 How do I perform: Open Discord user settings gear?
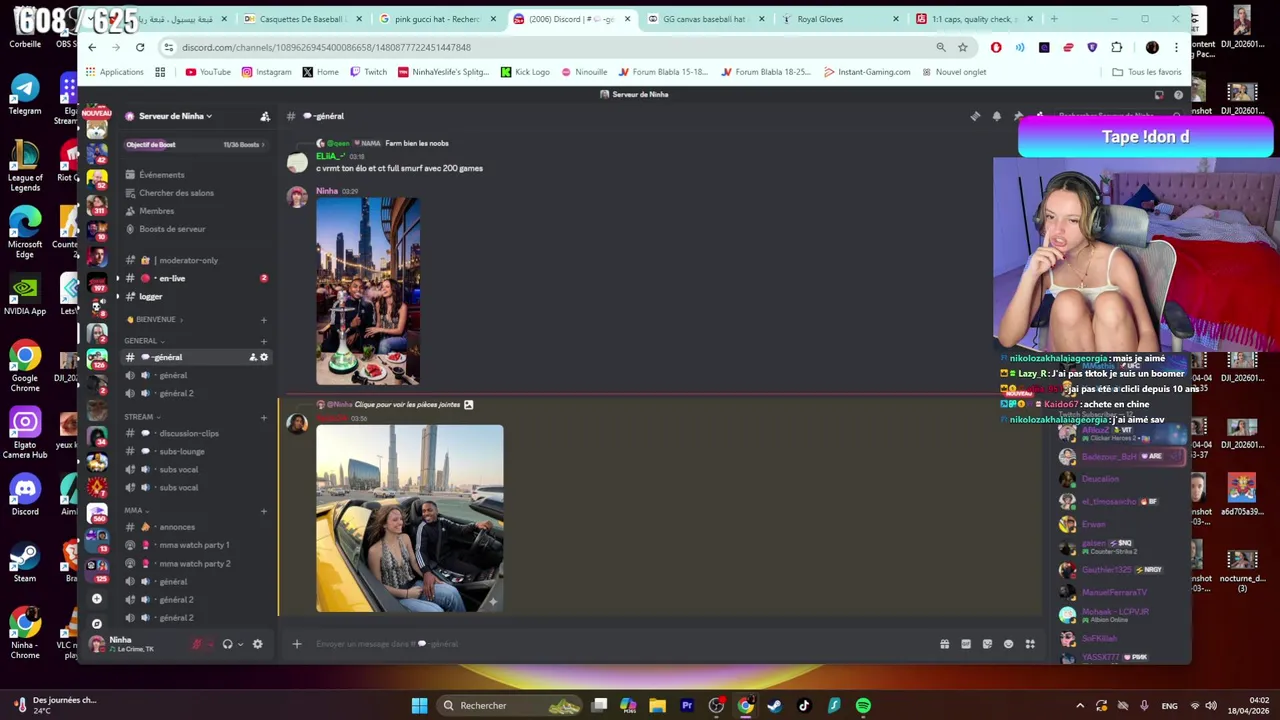(x=257, y=644)
